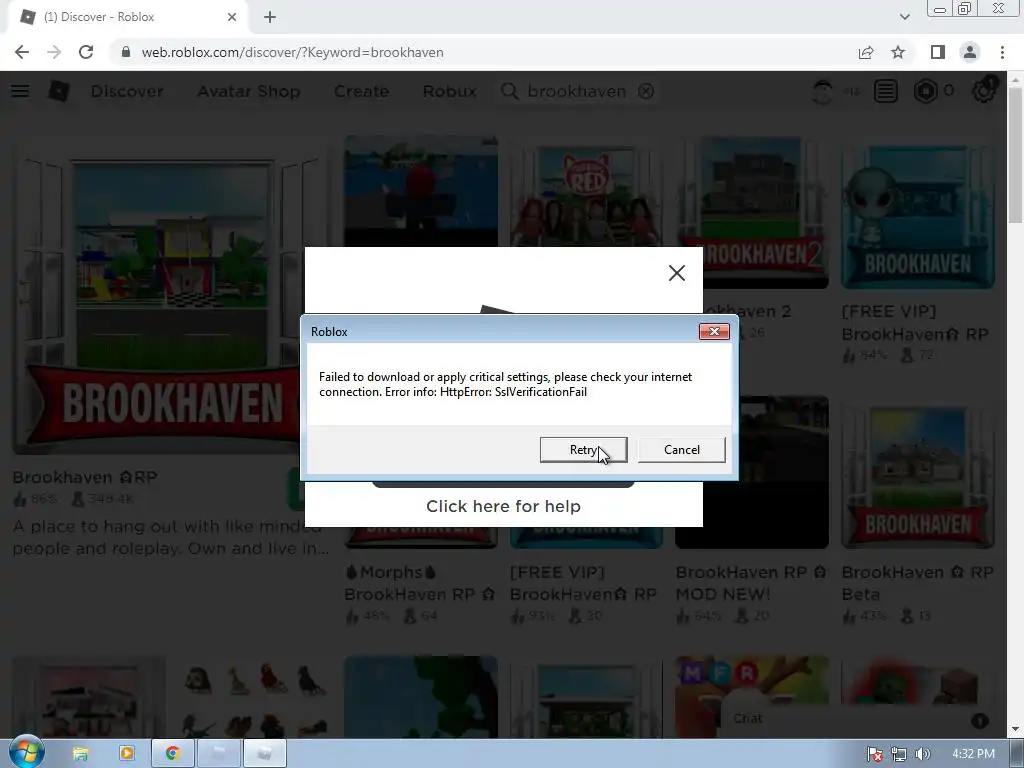Click the search magnifier icon
Viewport: 1024px width, 768px height.
click(x=509, y=91)
